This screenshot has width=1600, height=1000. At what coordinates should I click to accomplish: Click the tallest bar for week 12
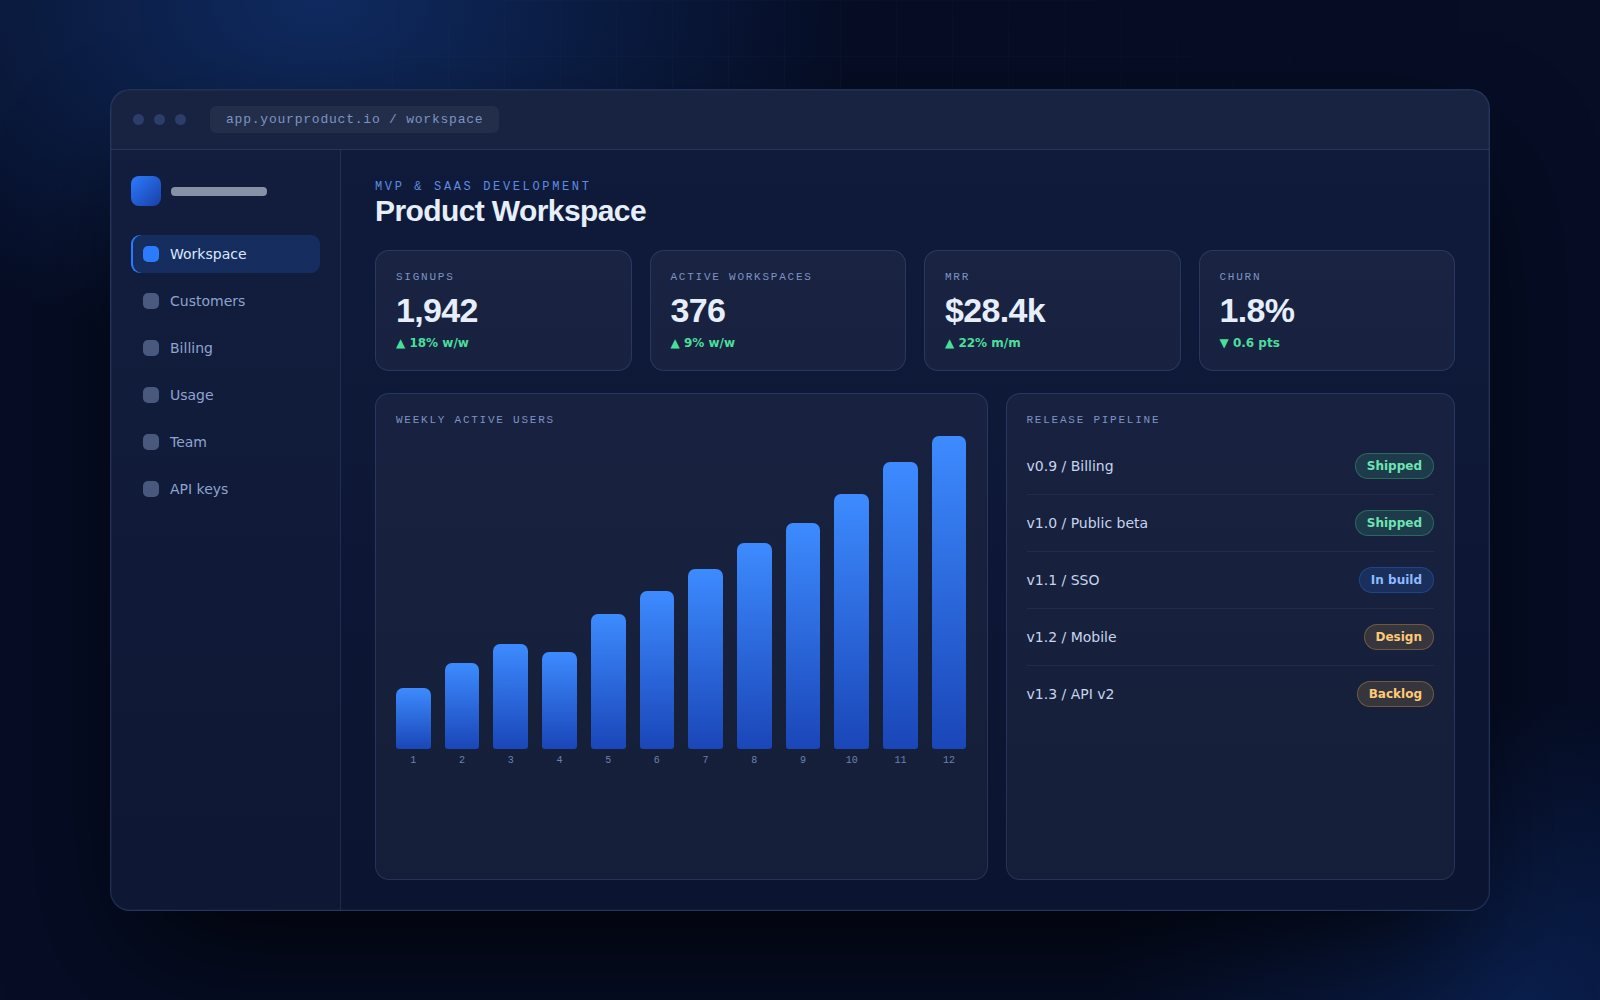click(949, 592)
